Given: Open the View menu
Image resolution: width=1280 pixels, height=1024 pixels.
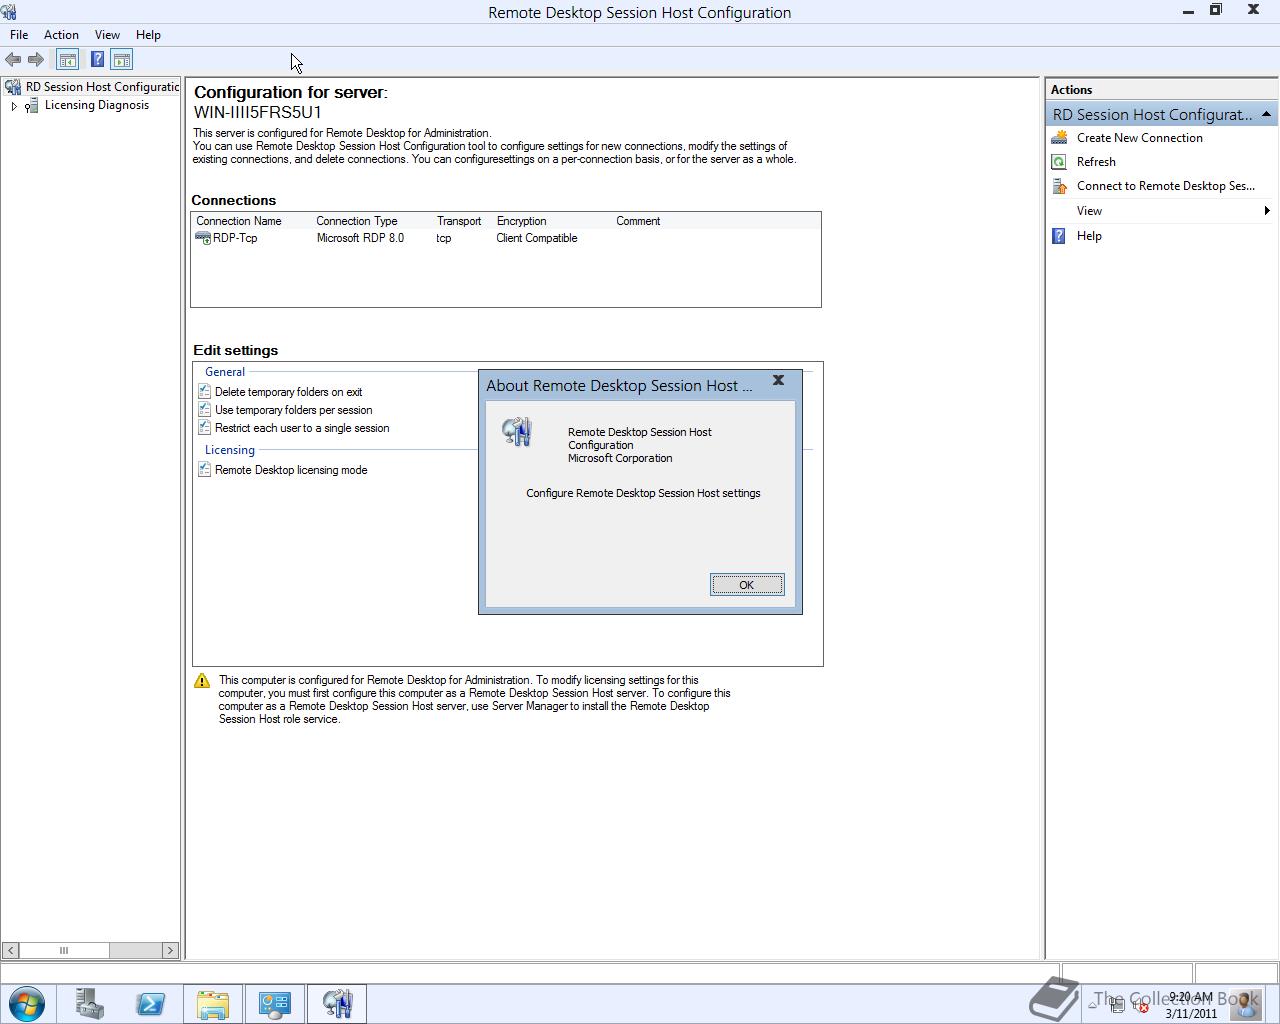Looking at the screenshot, I should [107, 35].
